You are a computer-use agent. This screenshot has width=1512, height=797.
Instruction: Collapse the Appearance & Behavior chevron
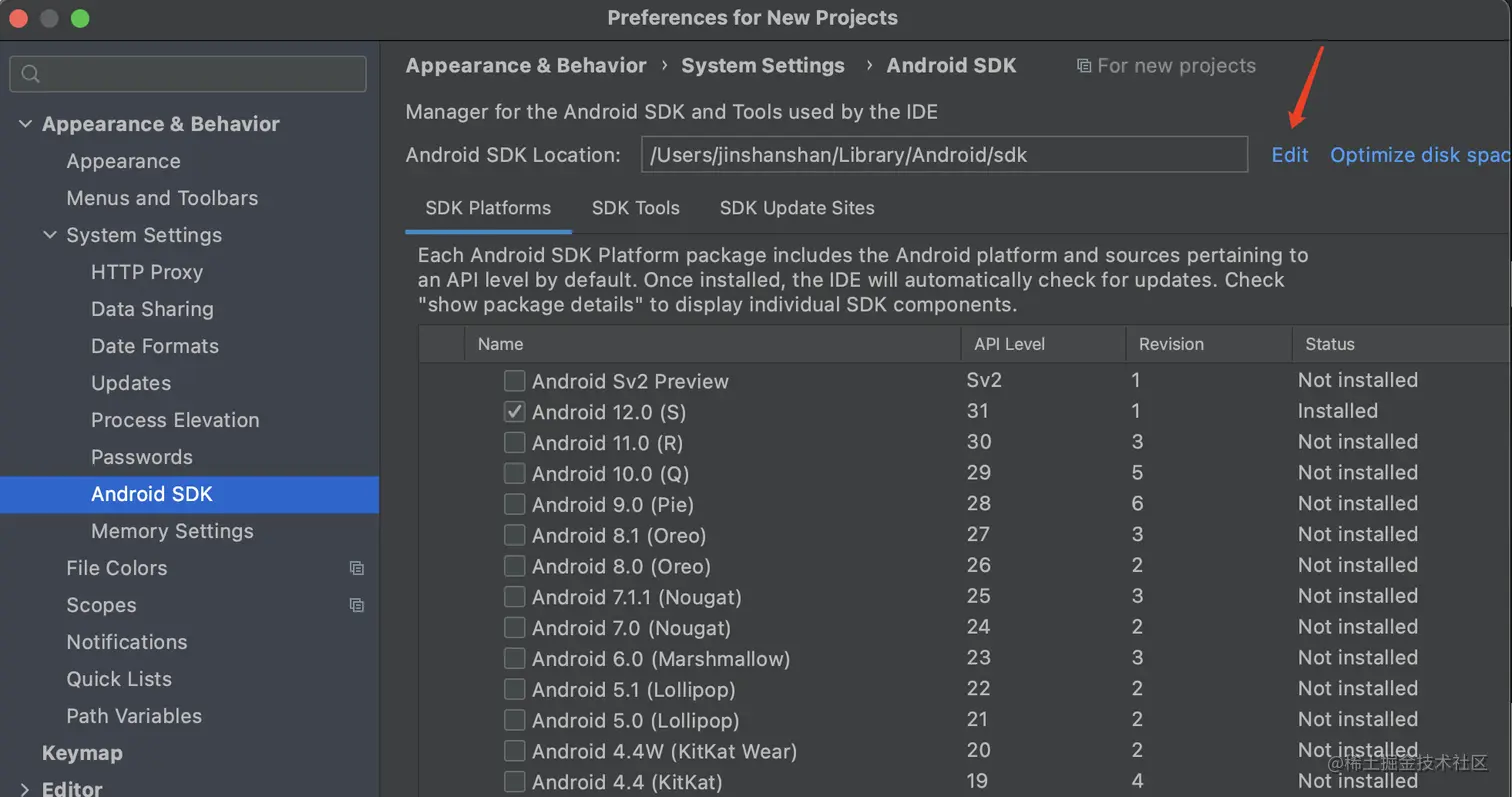pyautogui.click(x=25, y=124)
